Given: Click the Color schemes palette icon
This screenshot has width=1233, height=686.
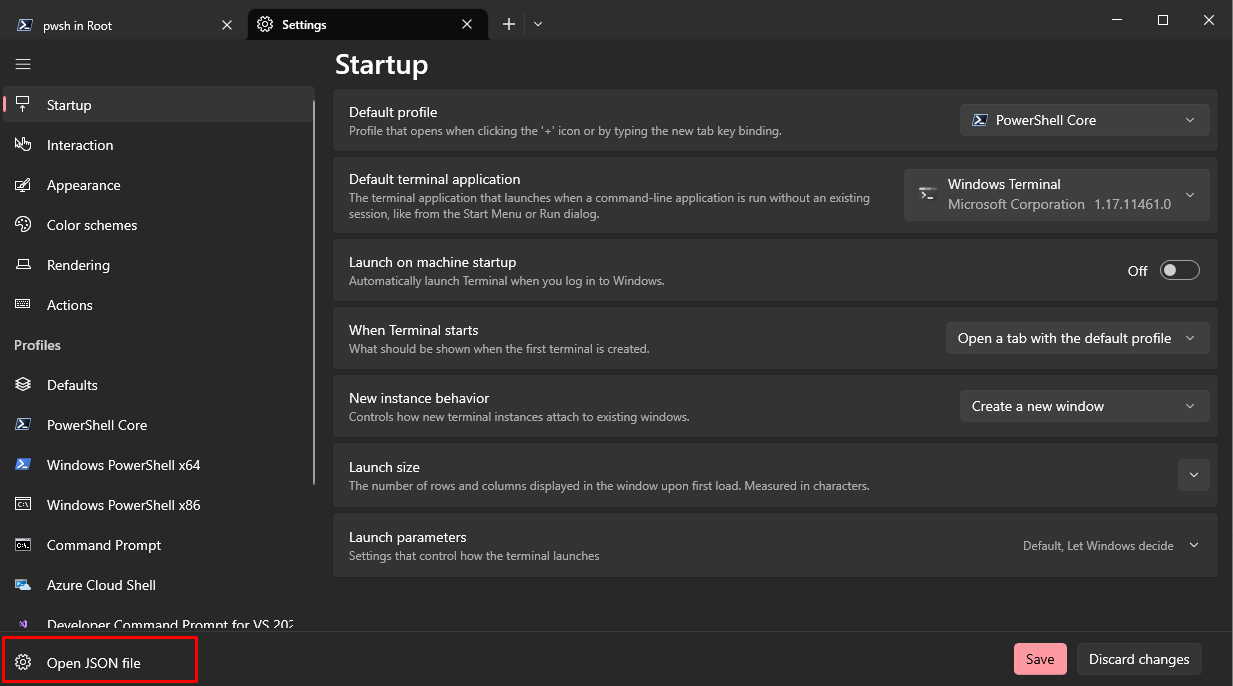Looking at the screenshot, I should tap(23, 225).
